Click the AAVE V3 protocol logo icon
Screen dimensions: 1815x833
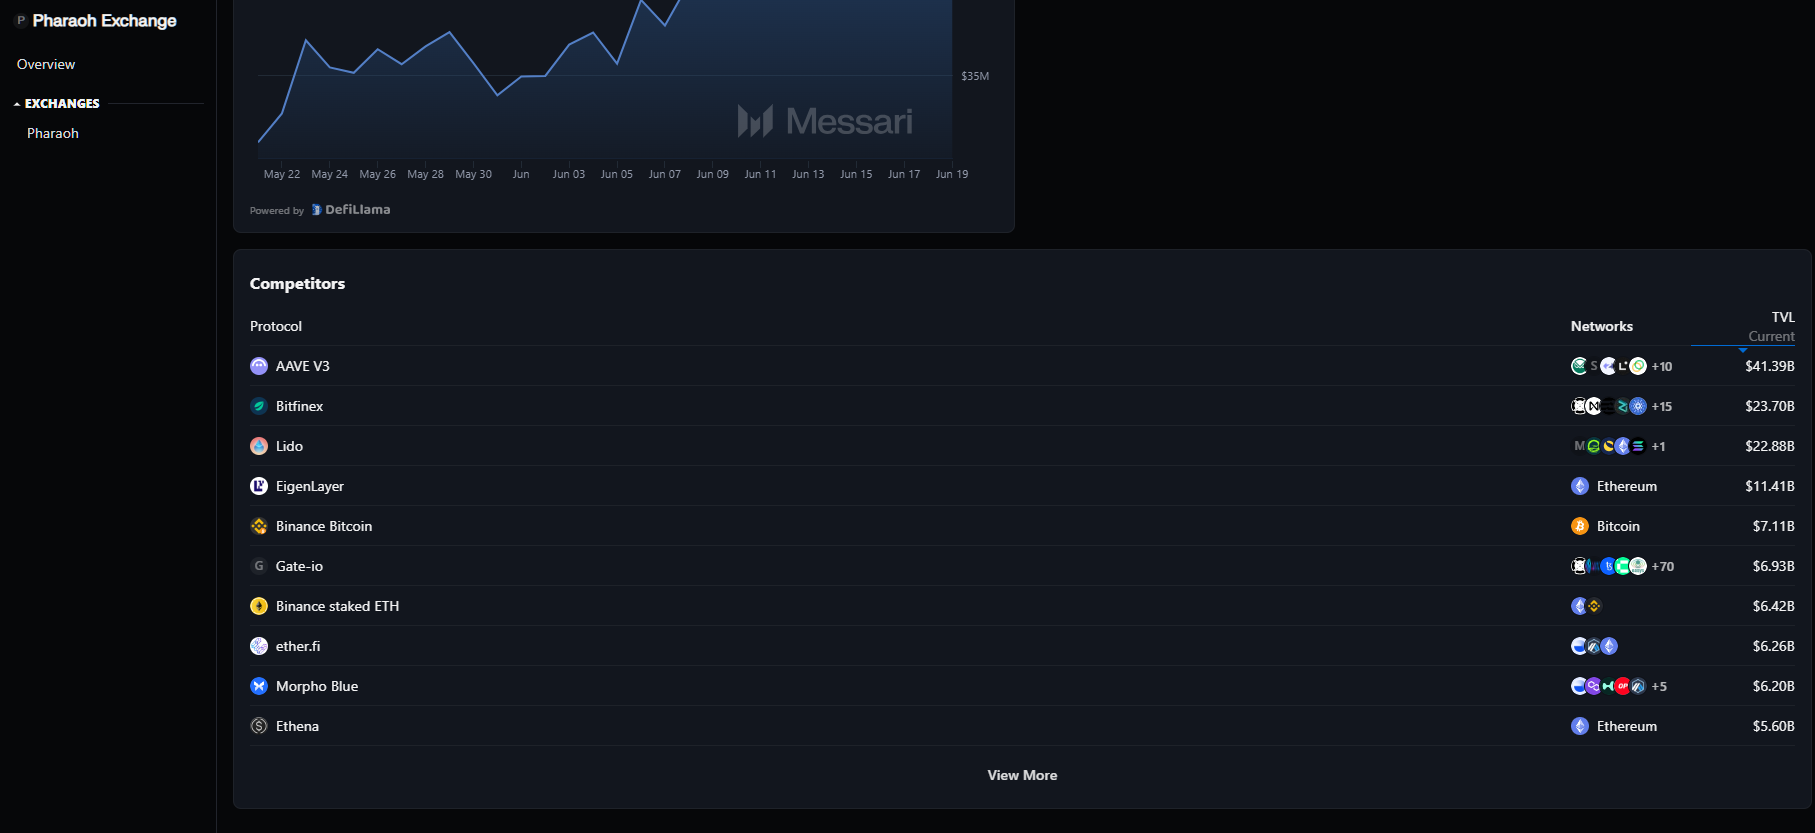click(259, 366)
